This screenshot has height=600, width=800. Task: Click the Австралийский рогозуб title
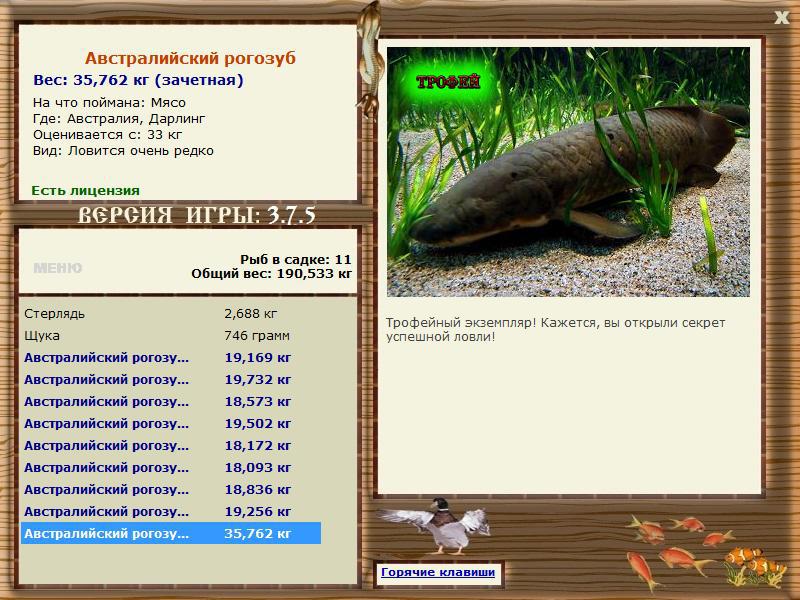pos(190,58)
